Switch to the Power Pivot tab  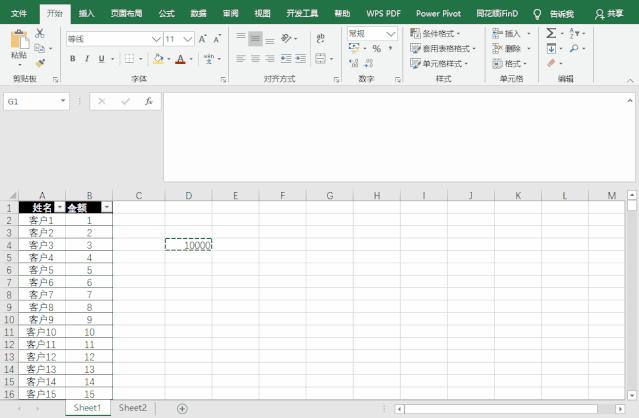(x=438, y=13)
